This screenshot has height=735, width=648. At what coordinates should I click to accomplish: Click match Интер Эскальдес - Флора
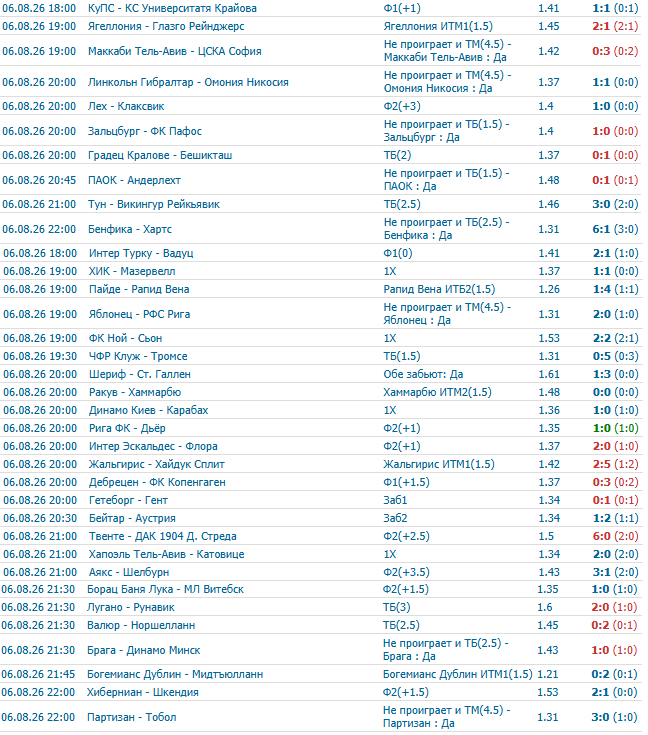153,446
